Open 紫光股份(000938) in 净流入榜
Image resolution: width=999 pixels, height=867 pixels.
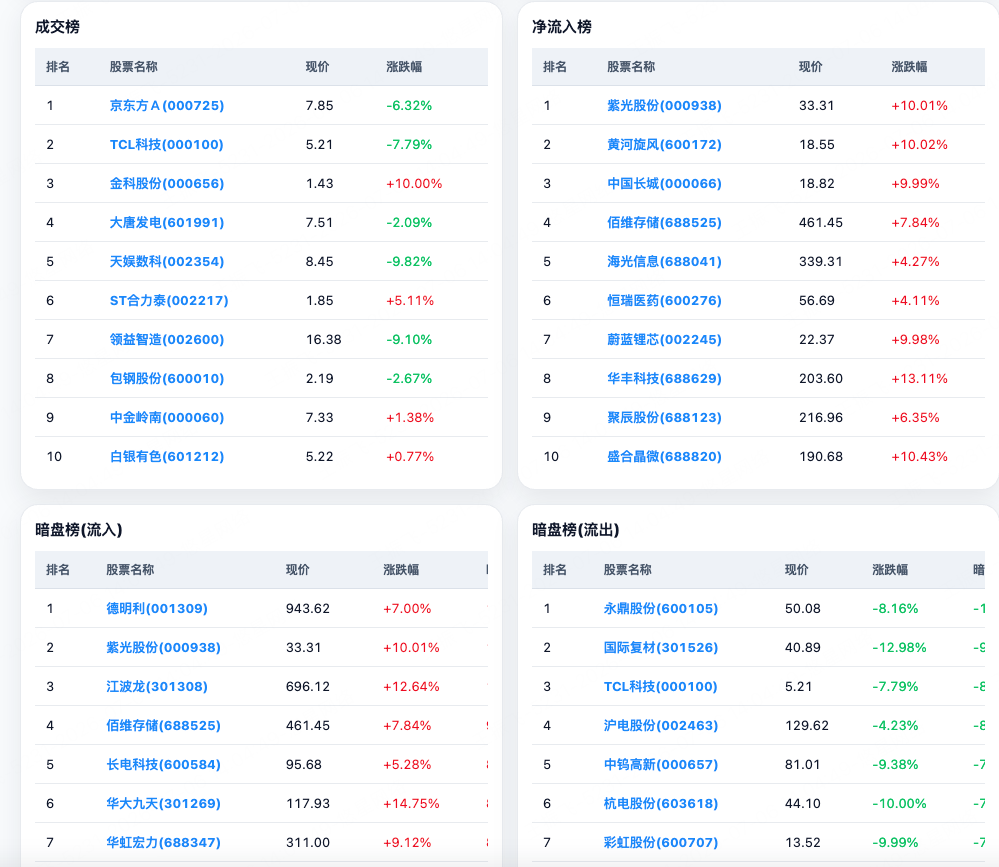[x=664, y=106]
